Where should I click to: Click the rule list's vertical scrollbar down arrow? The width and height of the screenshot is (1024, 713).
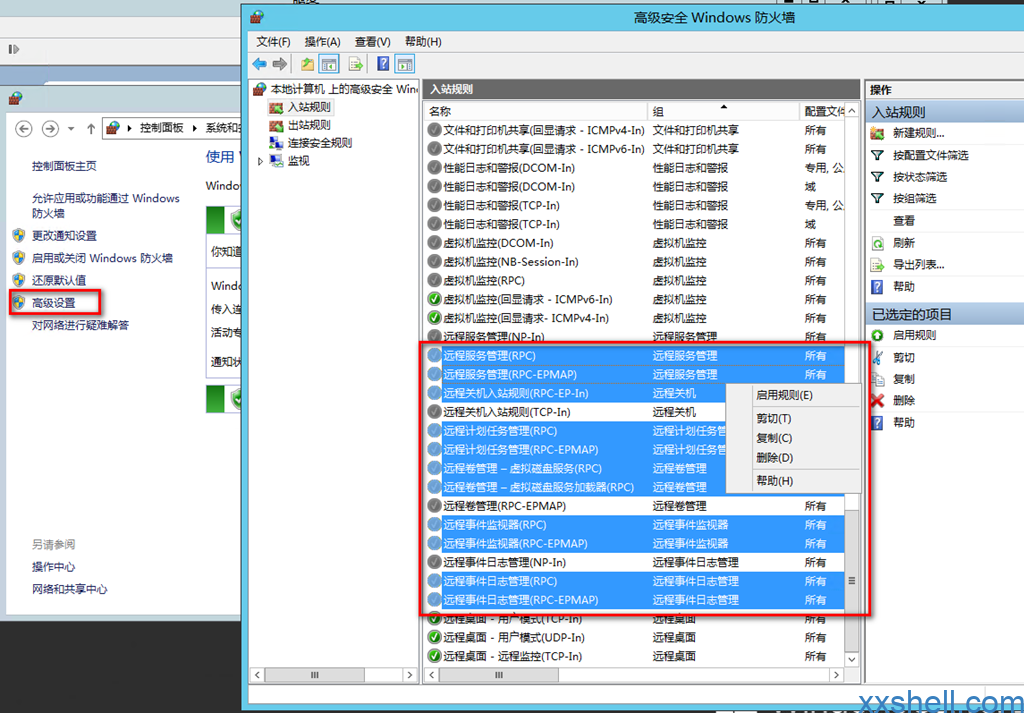[852, 659]
